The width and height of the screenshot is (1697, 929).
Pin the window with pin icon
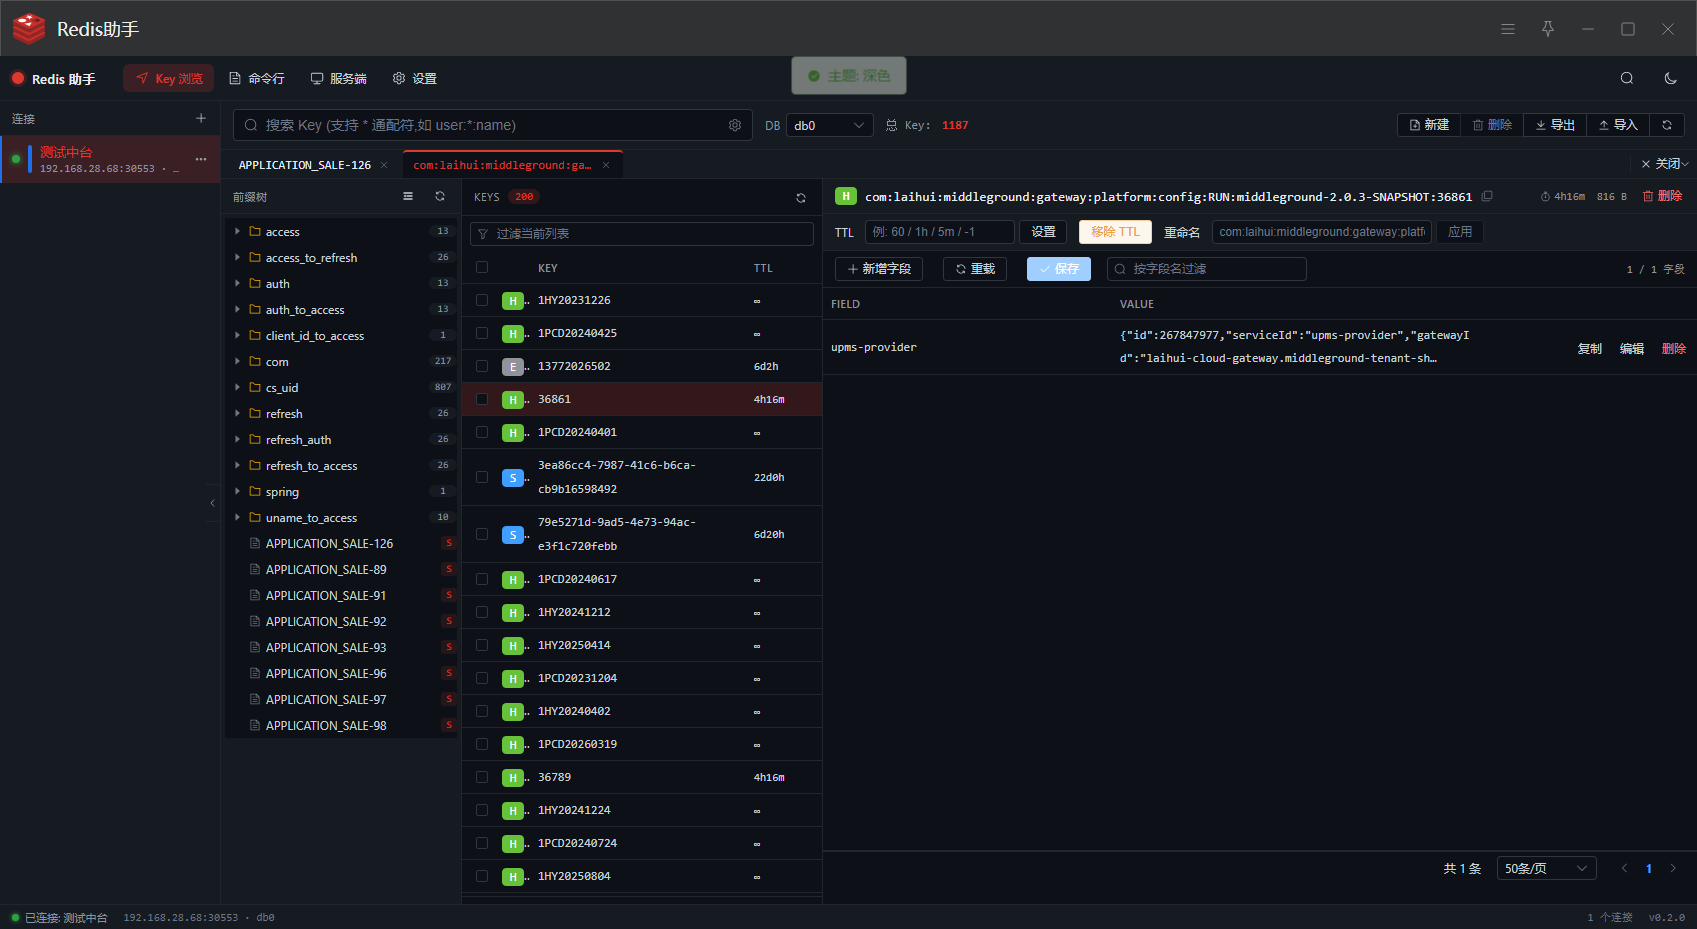(x=1548, y=29)
